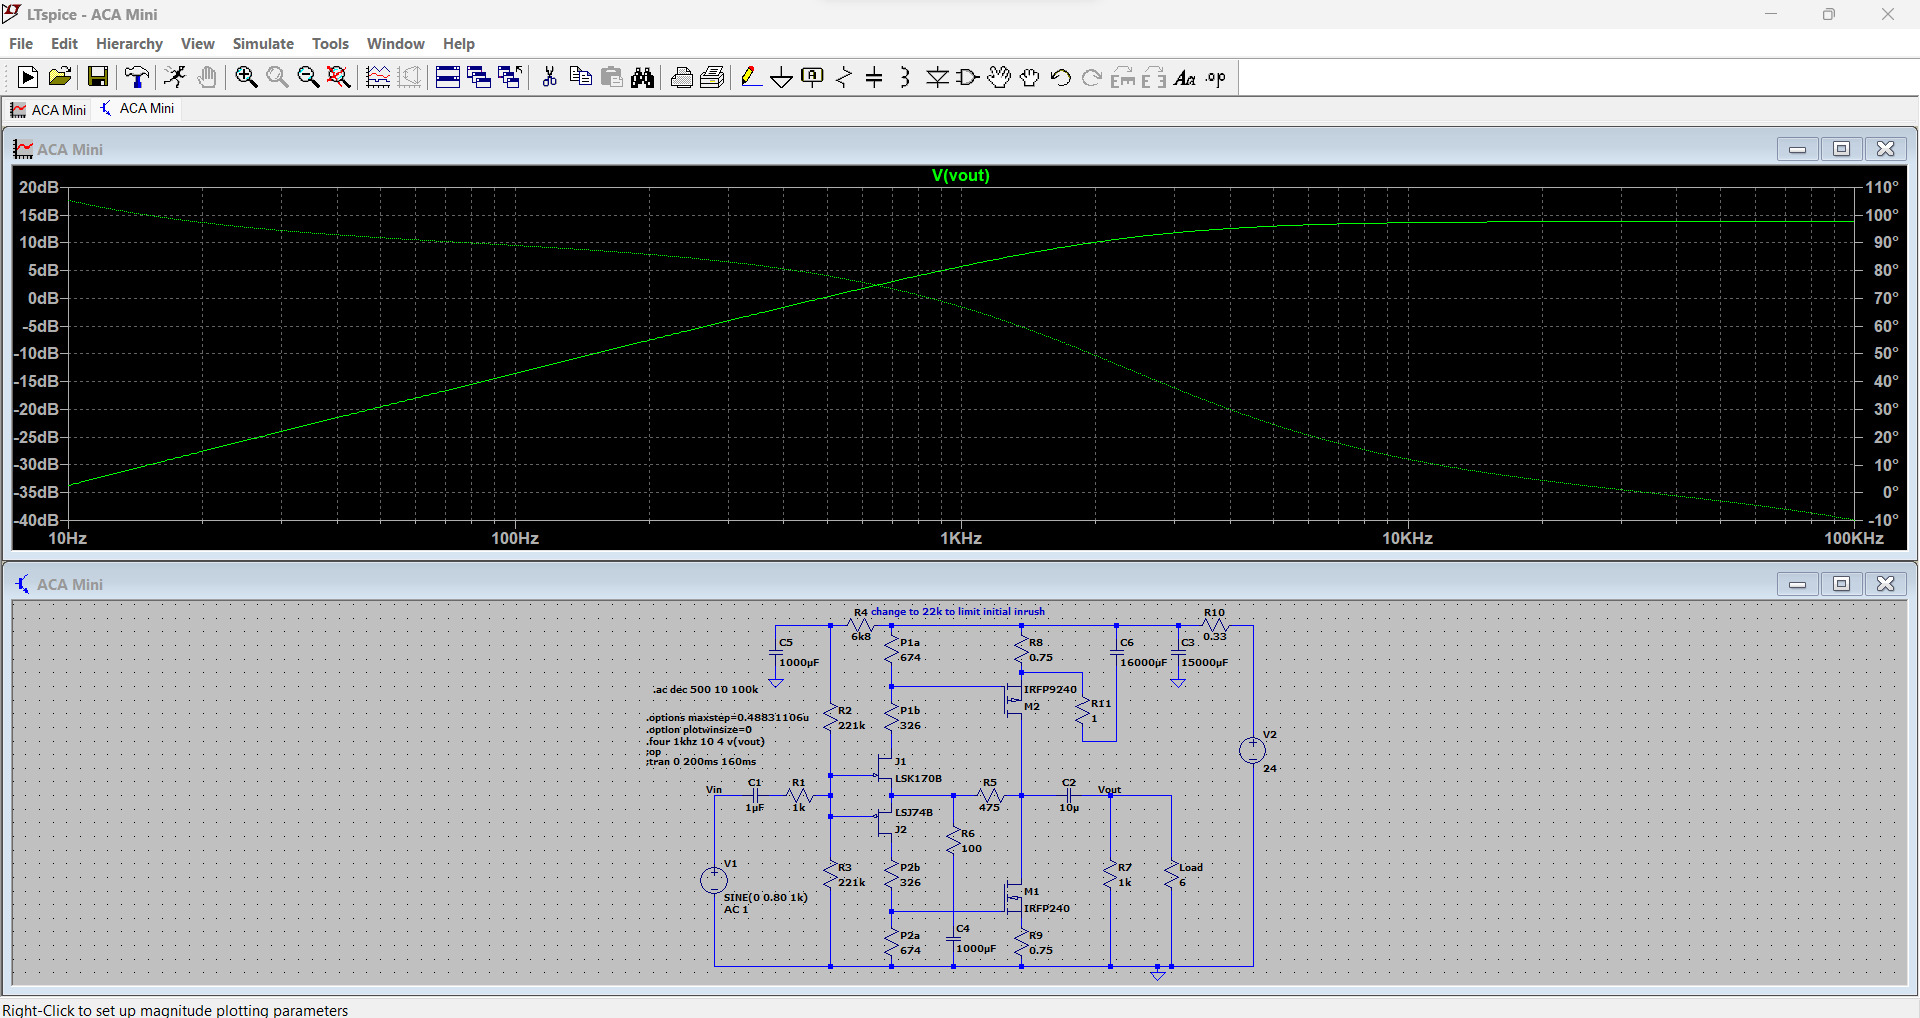
Task: Switch to the ACA Mini waveform tab
Action: point(48,110)
